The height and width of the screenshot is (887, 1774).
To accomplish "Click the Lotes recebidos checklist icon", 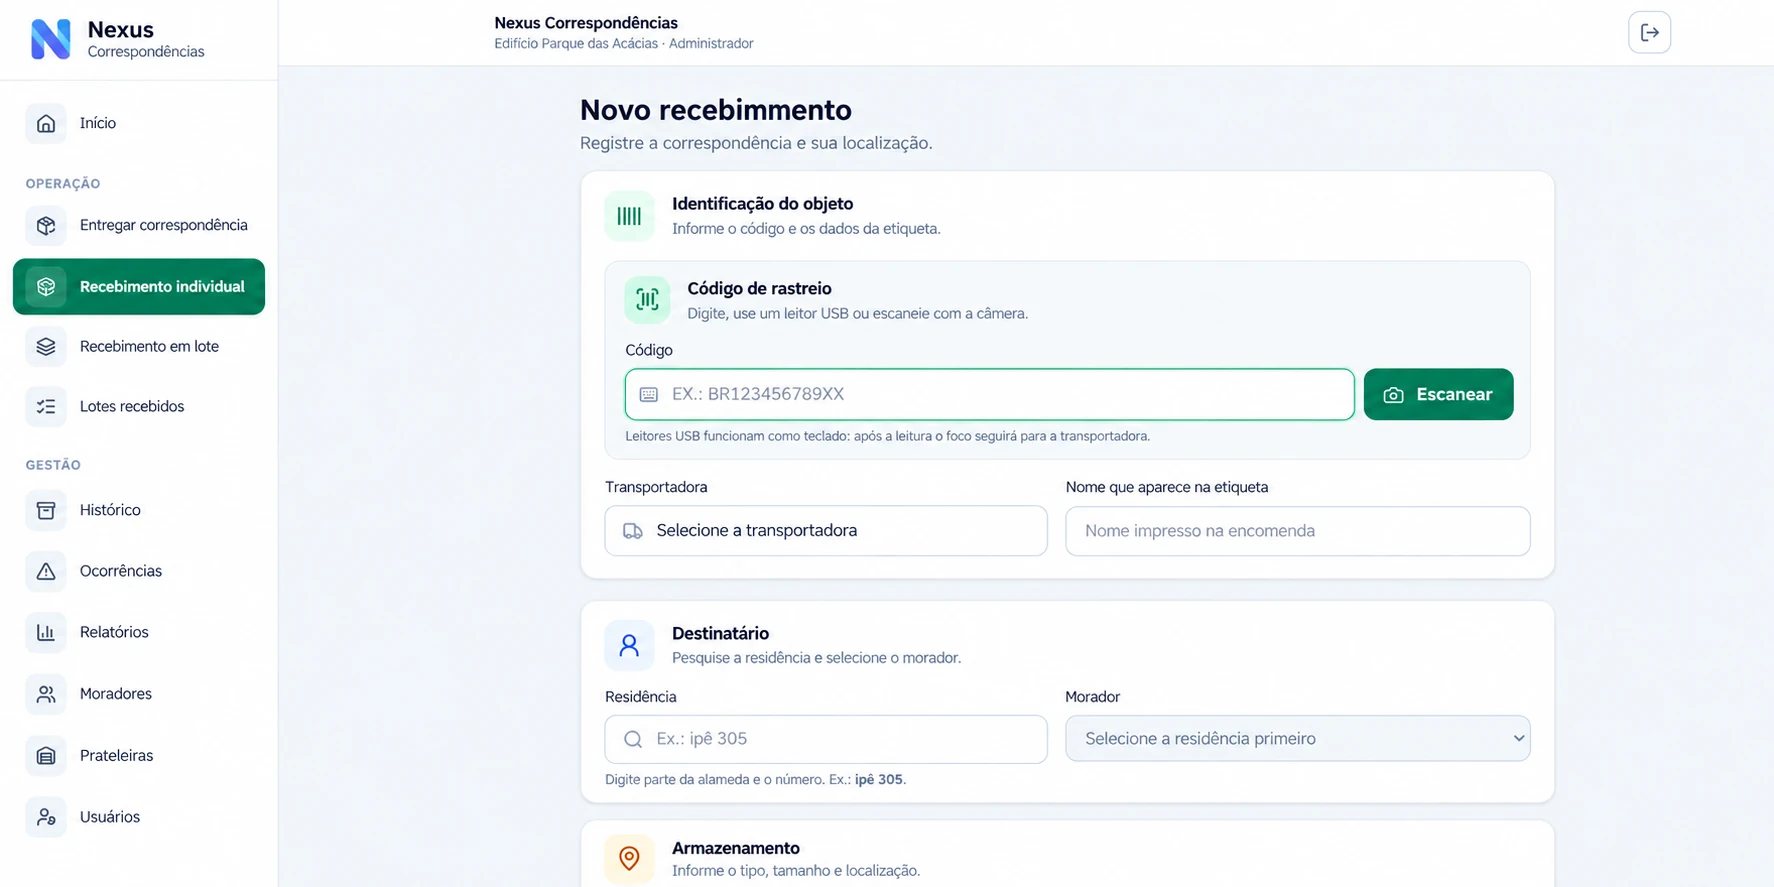I will (46, 406).
